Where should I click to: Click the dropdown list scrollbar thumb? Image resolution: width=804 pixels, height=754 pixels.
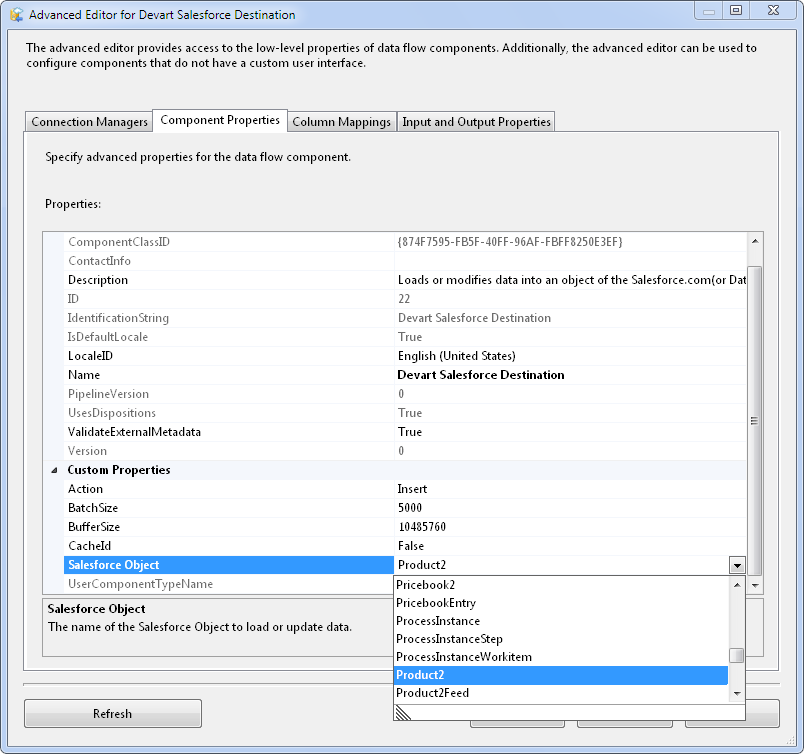coord(737,656)
